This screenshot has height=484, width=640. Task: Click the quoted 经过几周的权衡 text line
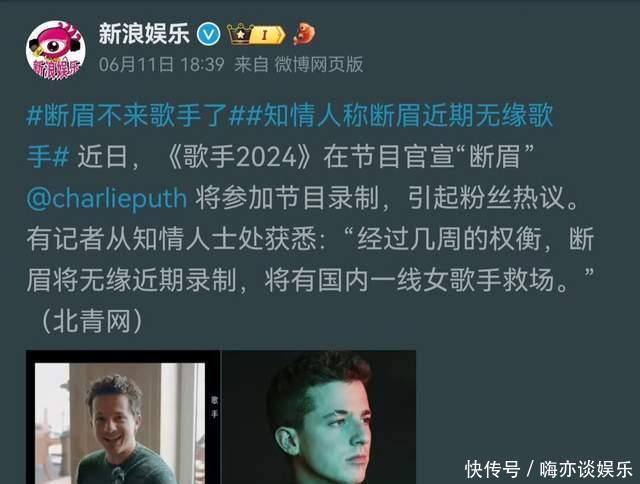449,239
